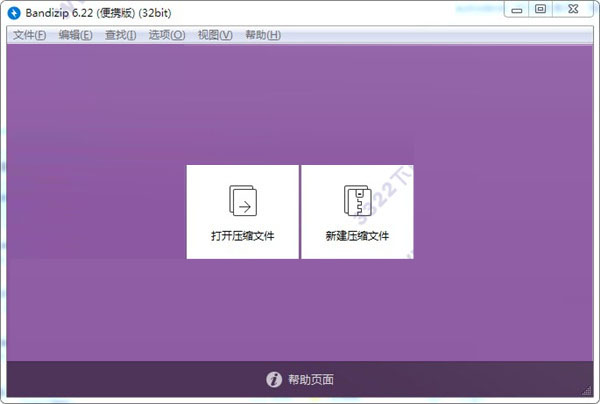
Task: Close the Bandizip window
Action: pyautogui.click(x=573, y=9)
